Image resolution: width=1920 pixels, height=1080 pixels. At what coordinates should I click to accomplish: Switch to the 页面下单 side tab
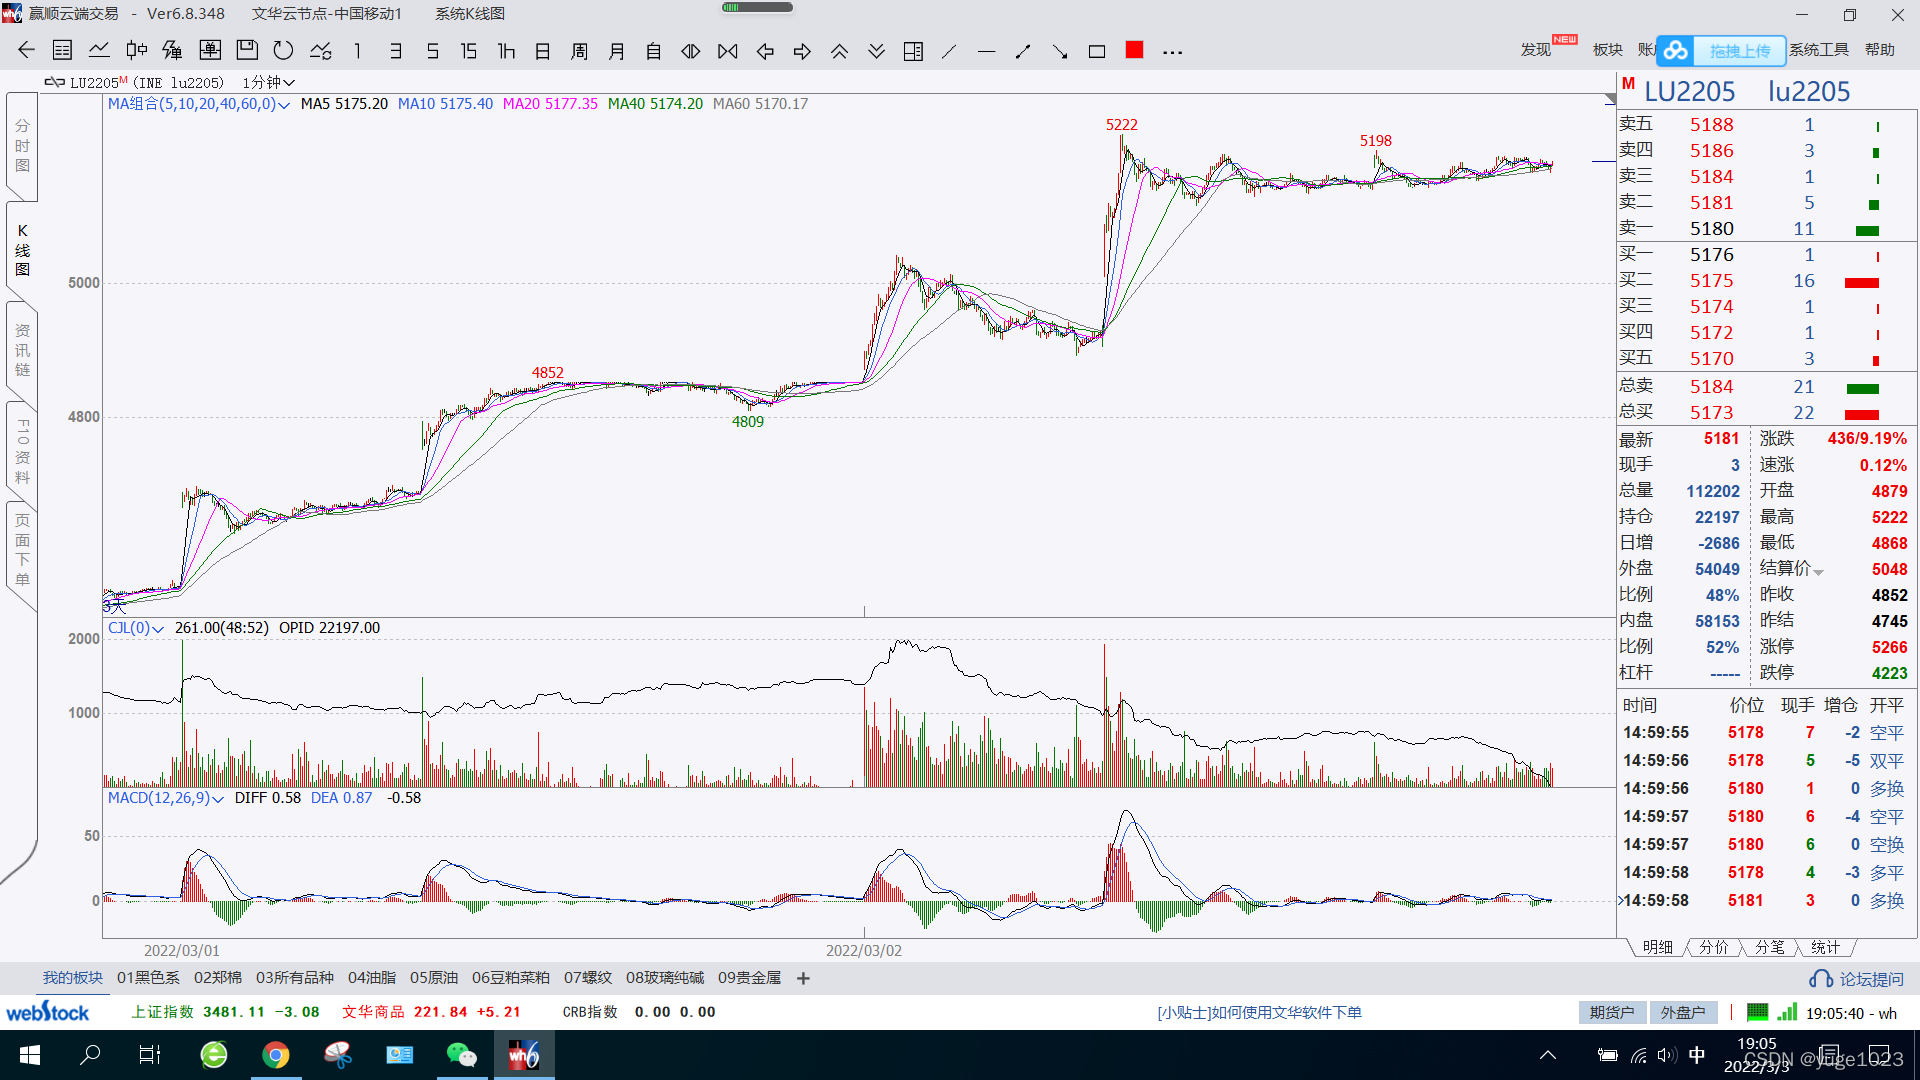coord(22,550)
